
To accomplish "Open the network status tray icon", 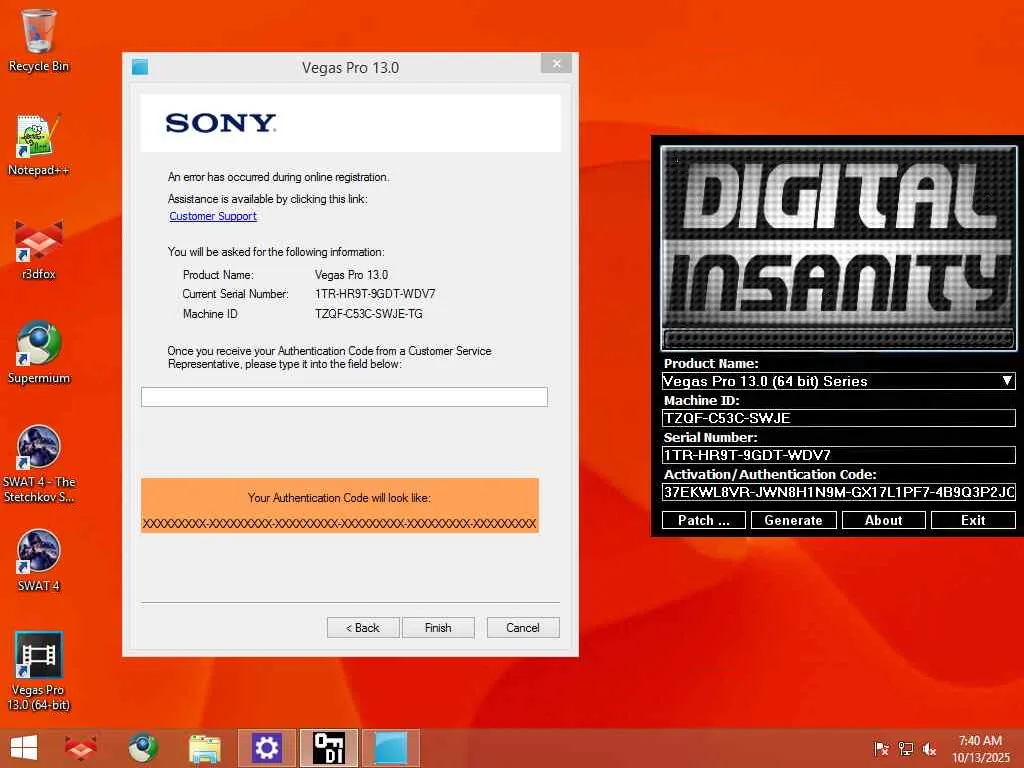I will [x=906, y=748].
